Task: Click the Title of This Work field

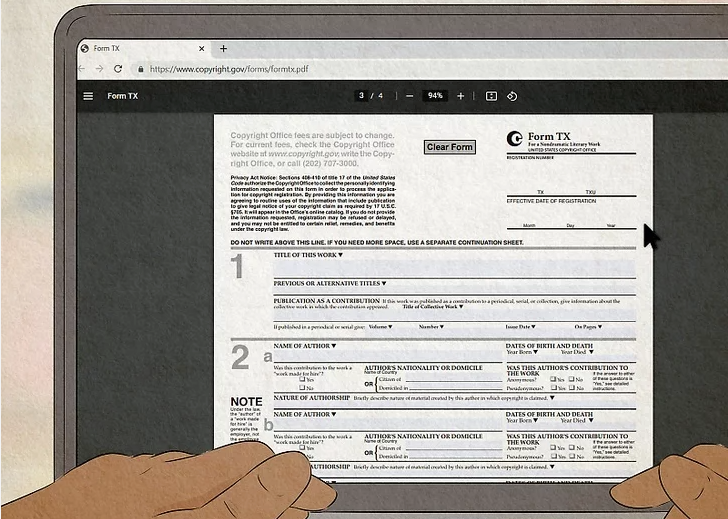Action: [x=454, y=268]
